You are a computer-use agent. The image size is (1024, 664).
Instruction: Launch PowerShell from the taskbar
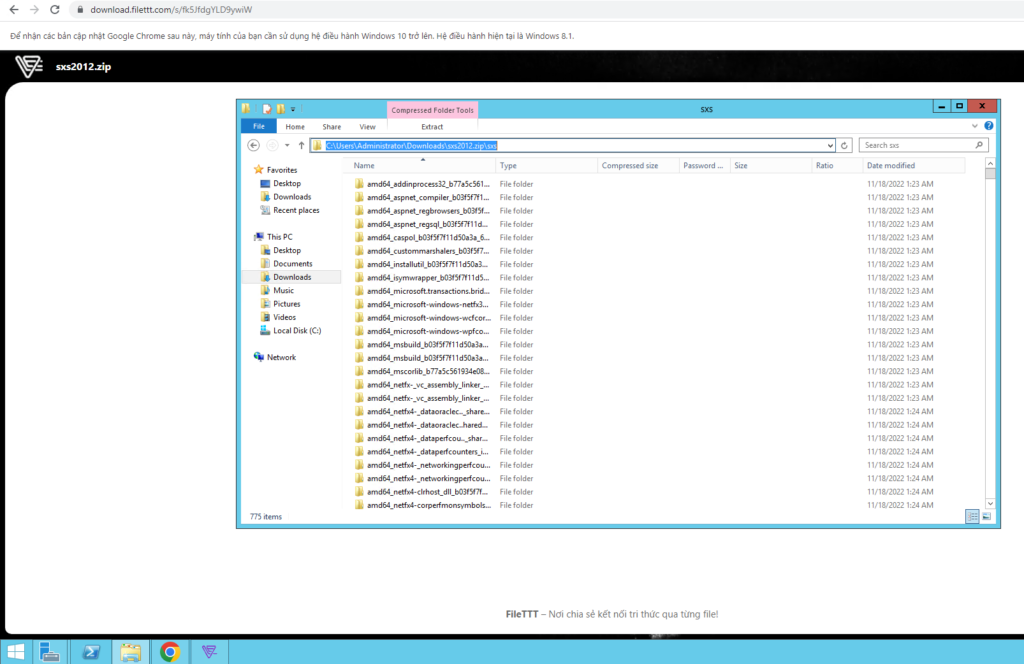pos(91,652)
